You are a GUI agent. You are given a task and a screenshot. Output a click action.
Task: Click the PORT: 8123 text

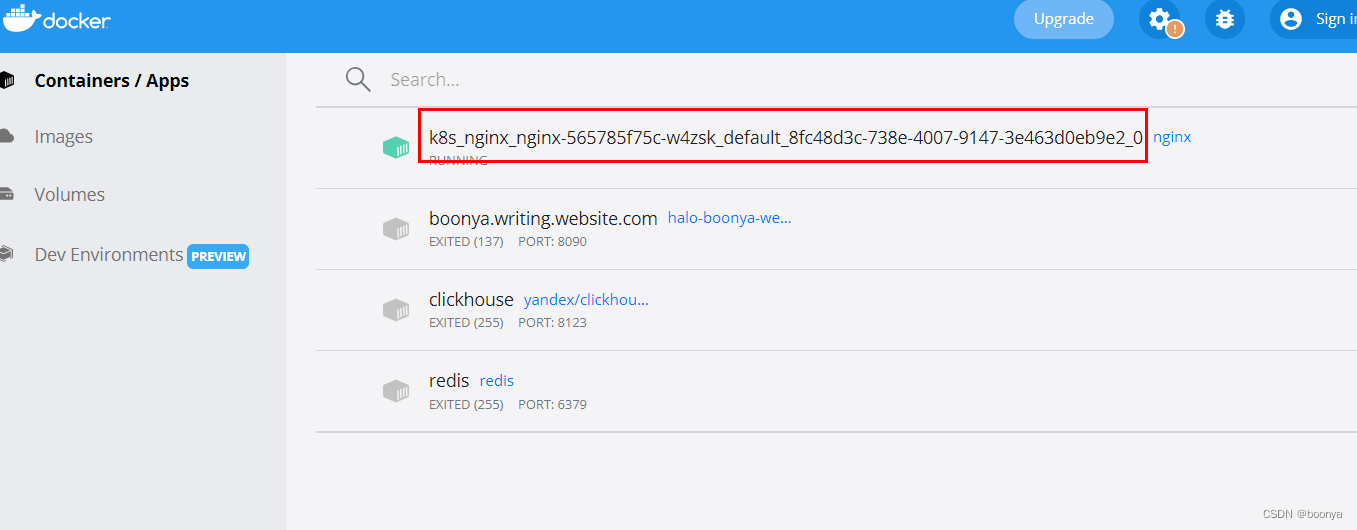pyautogui.click(x=552, y=323)
